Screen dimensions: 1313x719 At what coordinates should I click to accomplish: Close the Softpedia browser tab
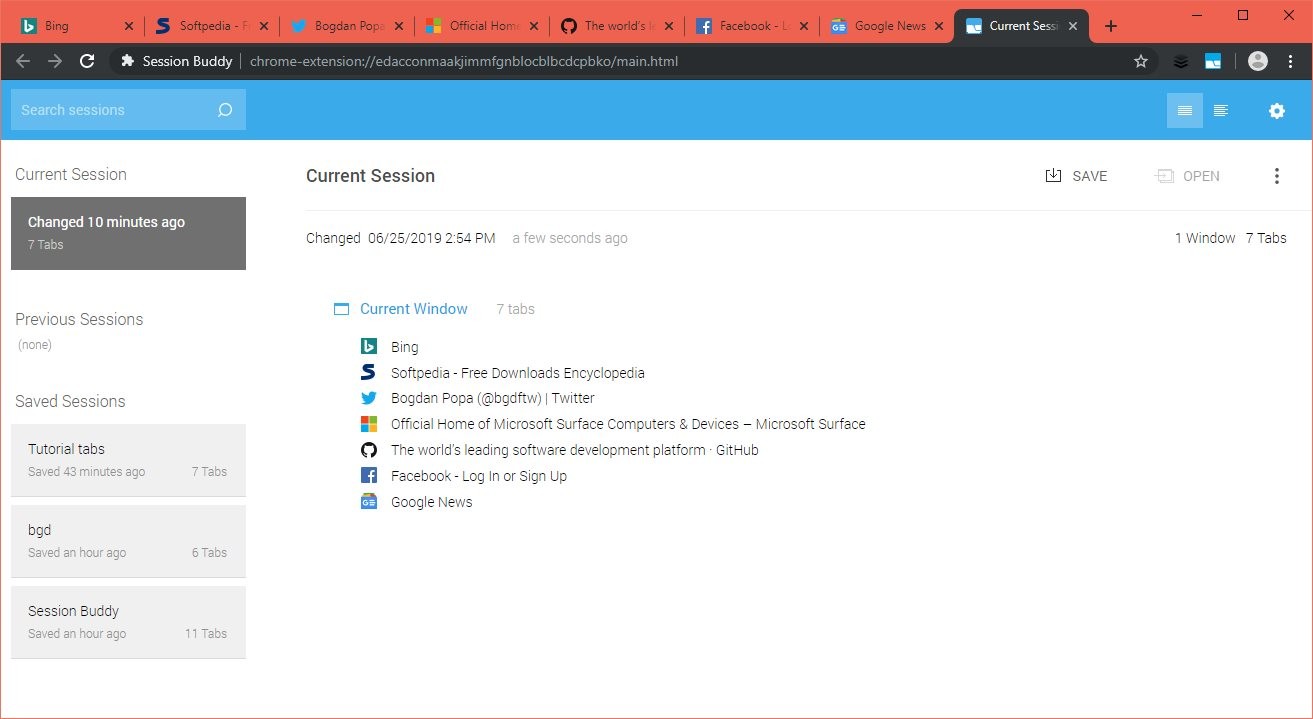click(x=263, y=26)
